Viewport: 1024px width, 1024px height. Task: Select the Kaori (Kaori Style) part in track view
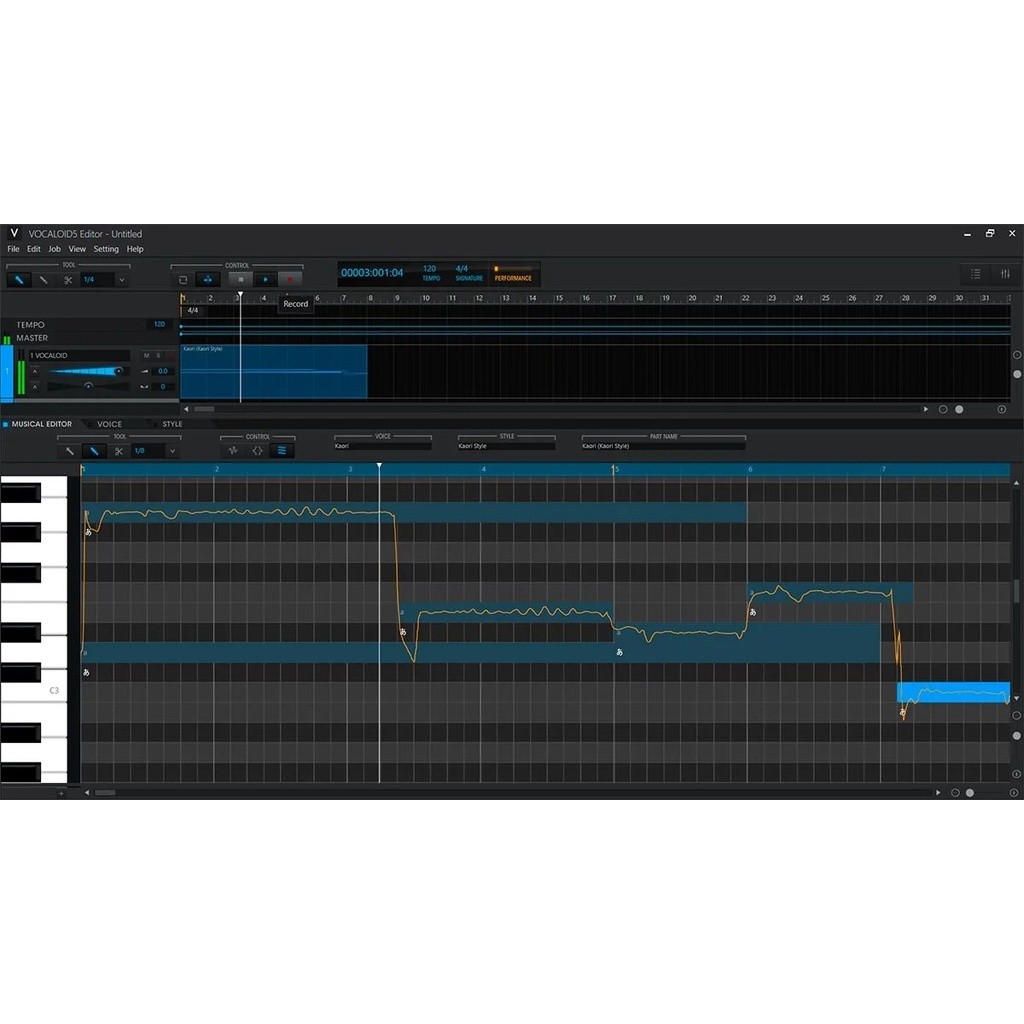point(274,372)
